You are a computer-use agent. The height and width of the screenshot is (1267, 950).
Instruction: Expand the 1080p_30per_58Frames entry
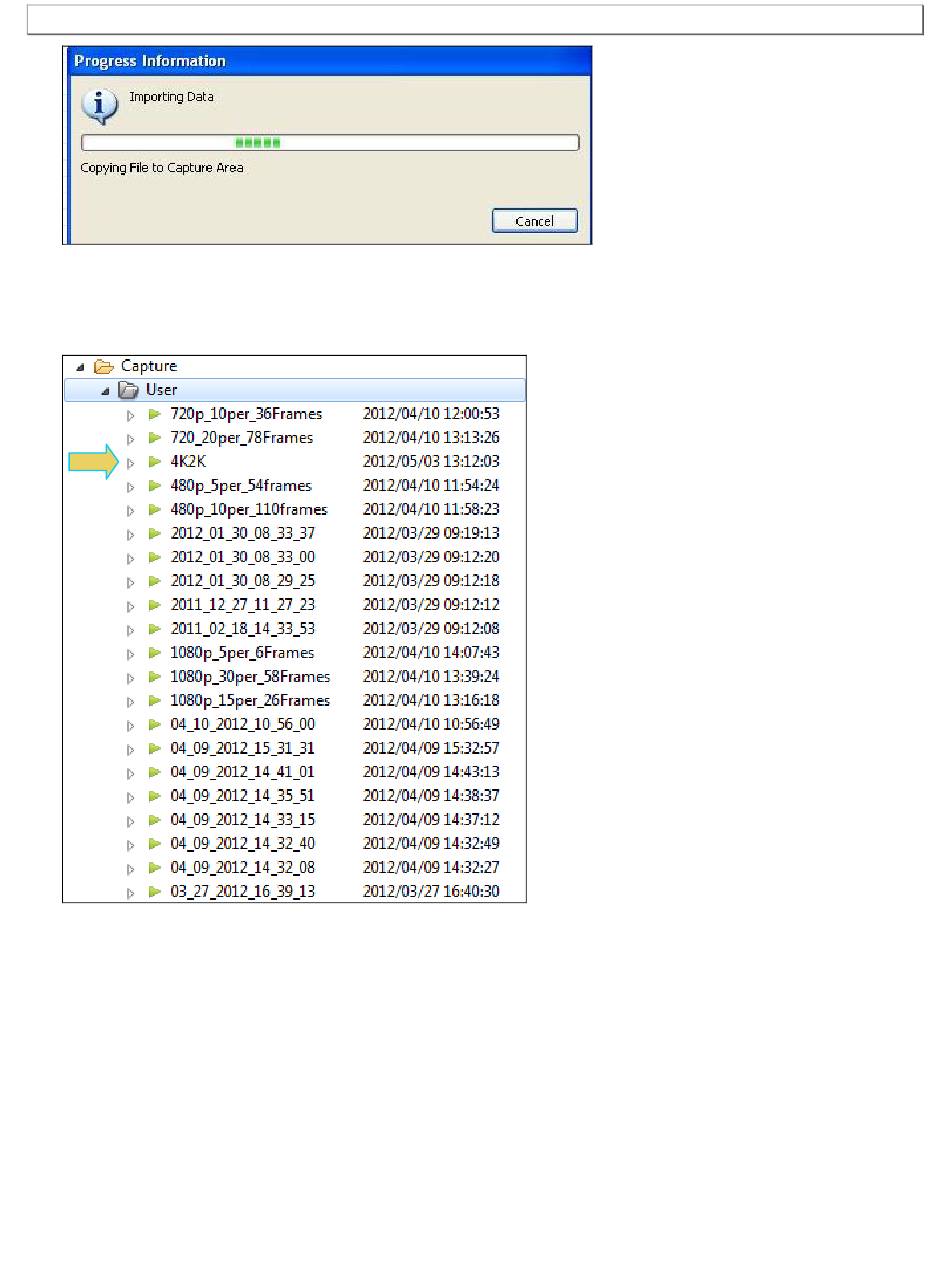pyautogui.click(x=130, y=677)
